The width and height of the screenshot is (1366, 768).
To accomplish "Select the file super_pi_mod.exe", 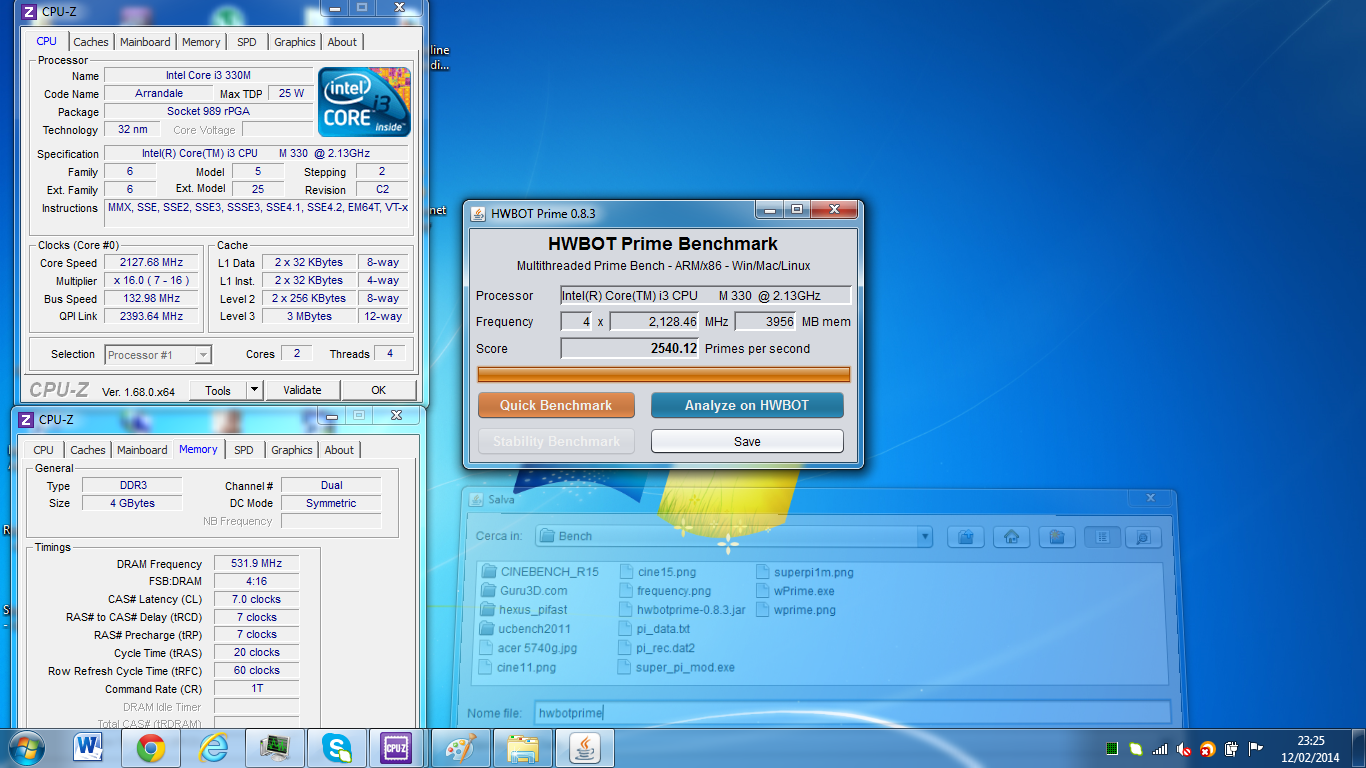I will pyautogui.click(x=677, y=667).
